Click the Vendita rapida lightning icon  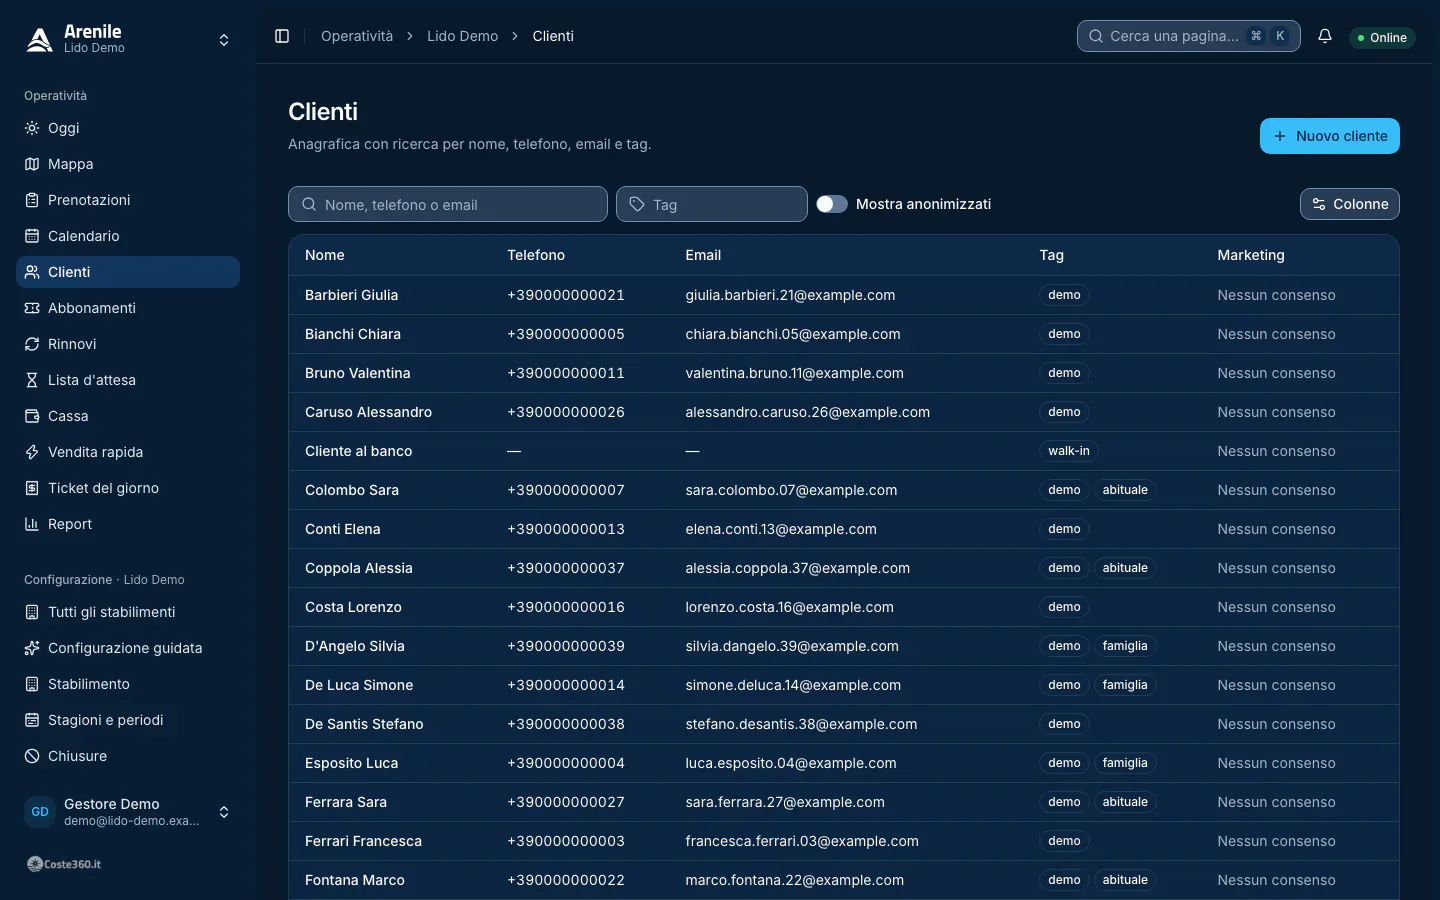pyautogui.click(x=32, y=452)
